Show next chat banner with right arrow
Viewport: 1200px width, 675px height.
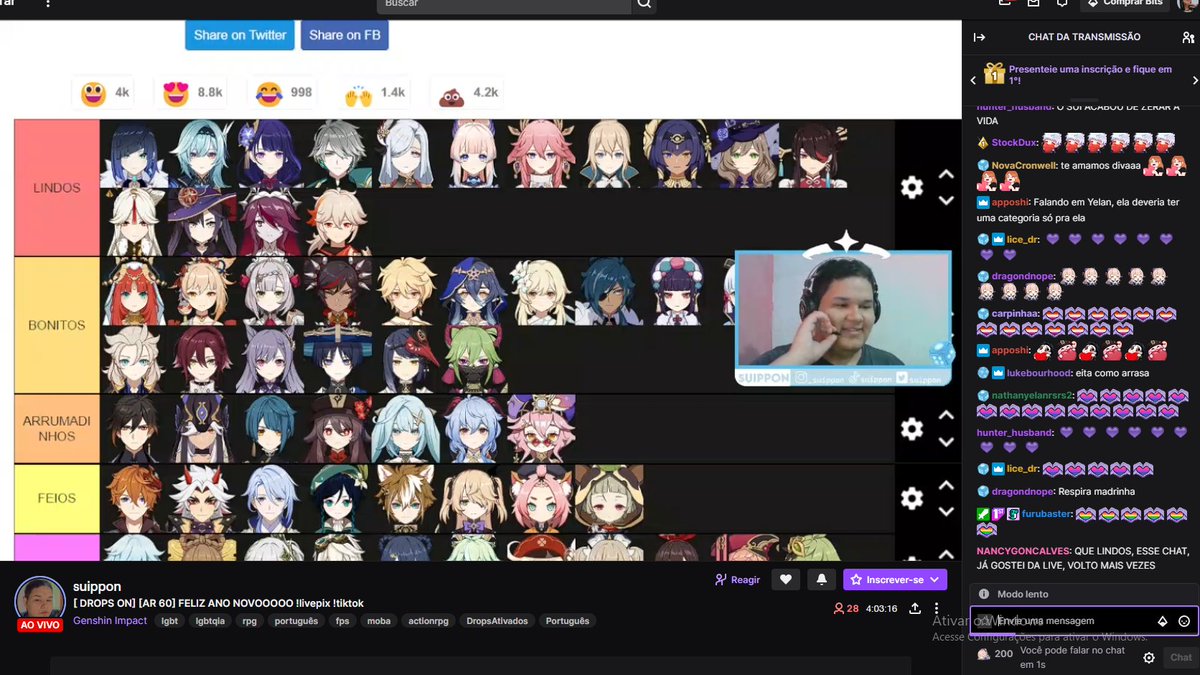pos(1196,80)
